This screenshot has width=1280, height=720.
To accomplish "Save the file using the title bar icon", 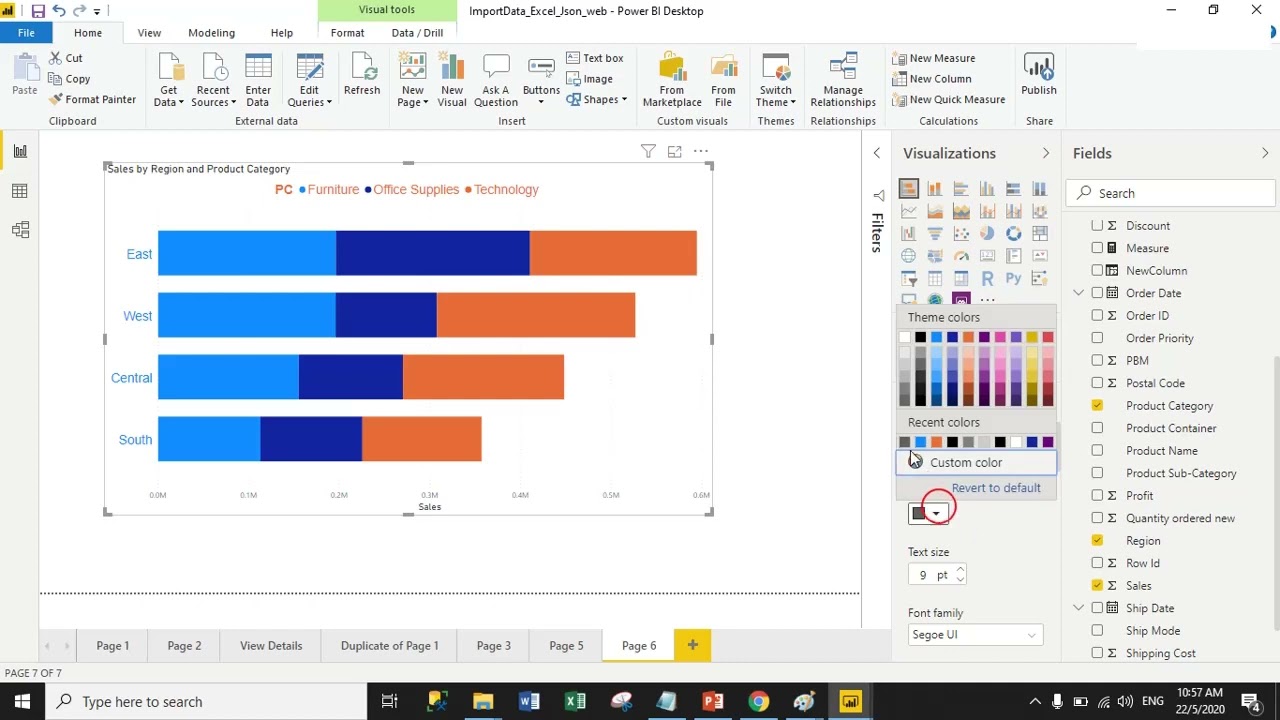I will pos(38,11).
